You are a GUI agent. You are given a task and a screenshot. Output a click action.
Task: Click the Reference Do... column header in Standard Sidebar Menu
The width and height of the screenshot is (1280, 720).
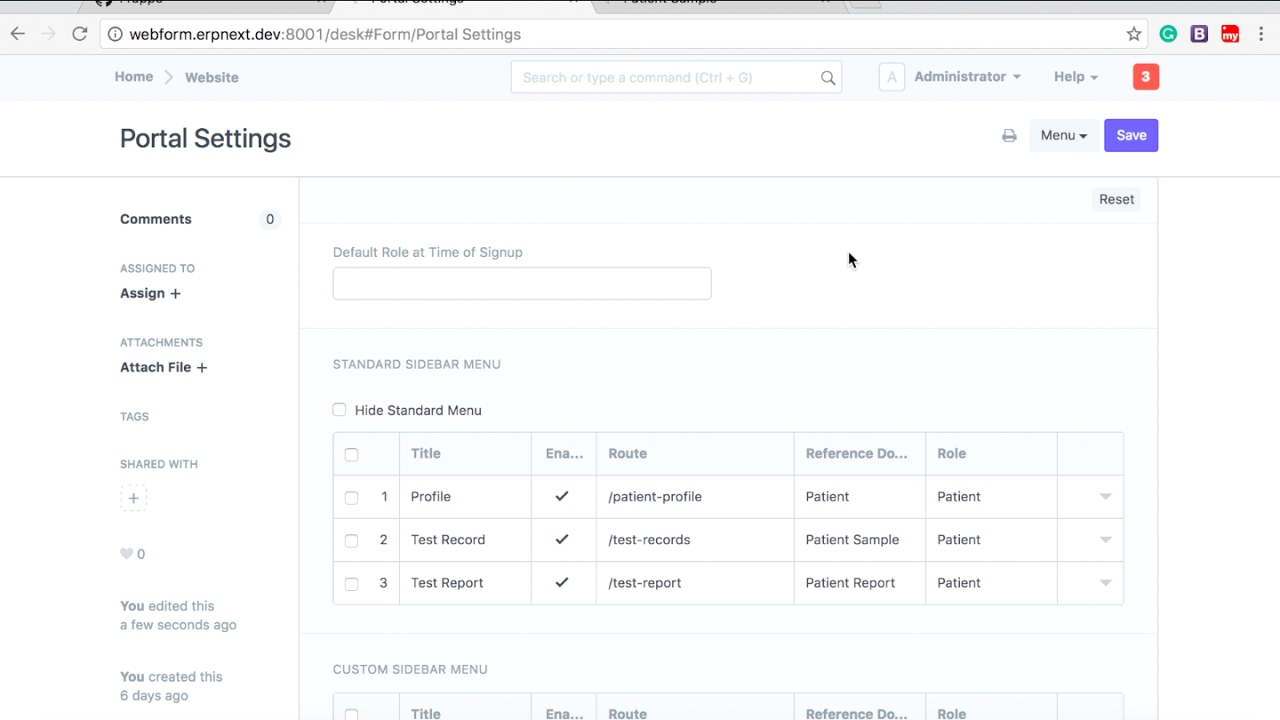pos(860,453)
